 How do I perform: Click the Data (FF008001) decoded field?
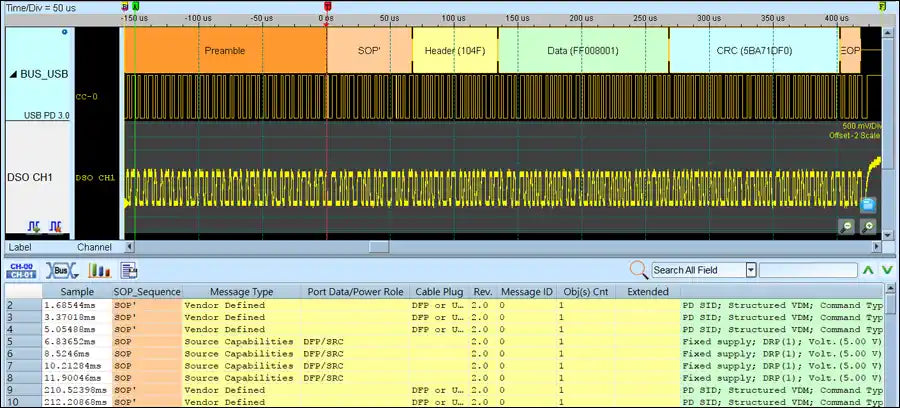point(583,50)
